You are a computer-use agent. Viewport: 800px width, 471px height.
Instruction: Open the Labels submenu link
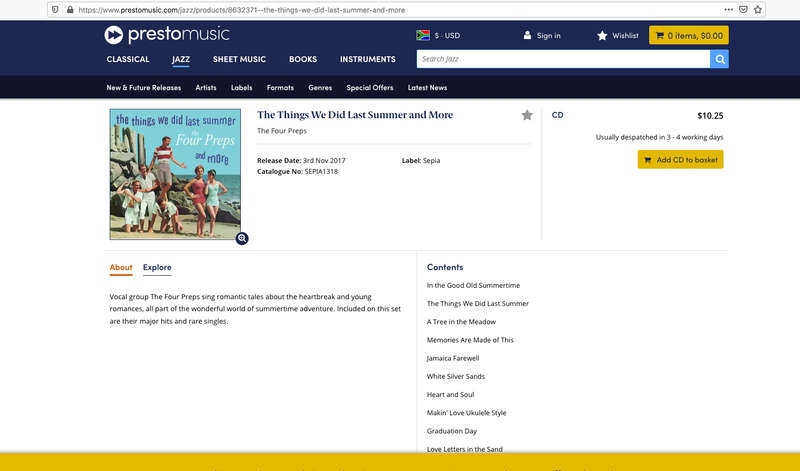(x=241, y=88)
